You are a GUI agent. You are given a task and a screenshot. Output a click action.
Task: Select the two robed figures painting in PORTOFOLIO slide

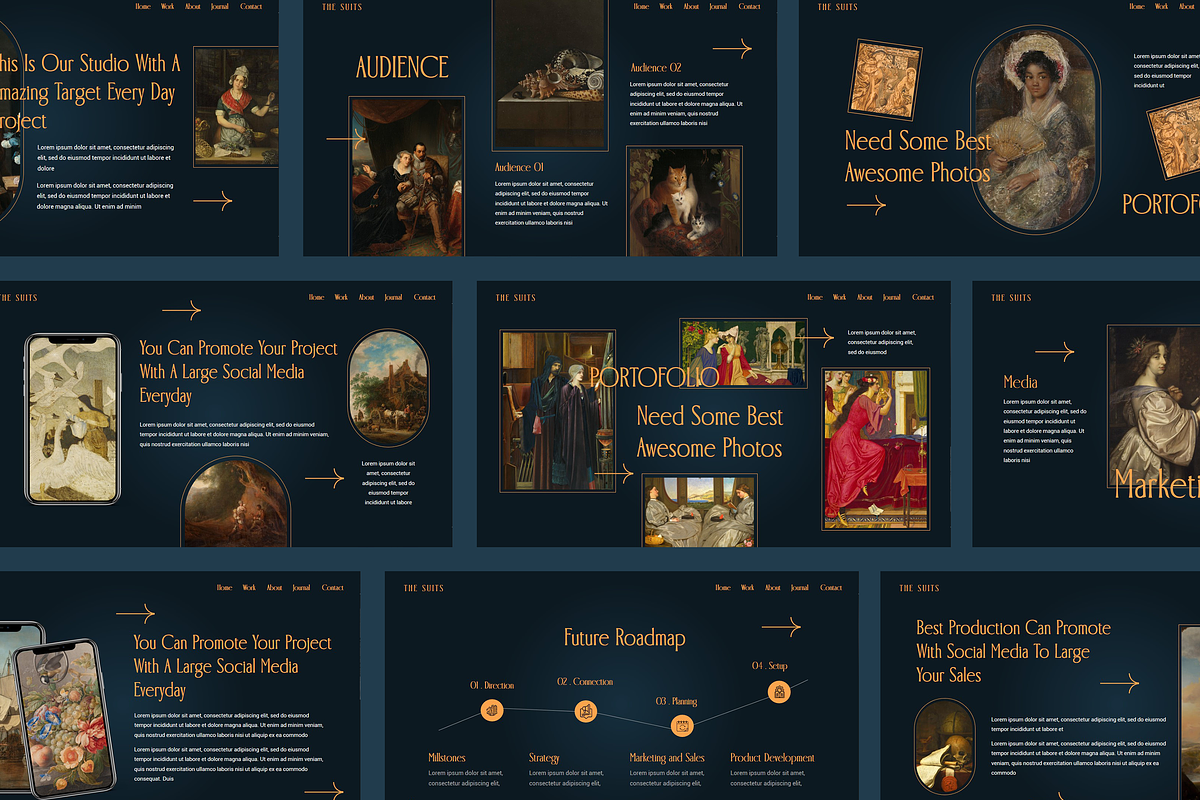point(558,411)
